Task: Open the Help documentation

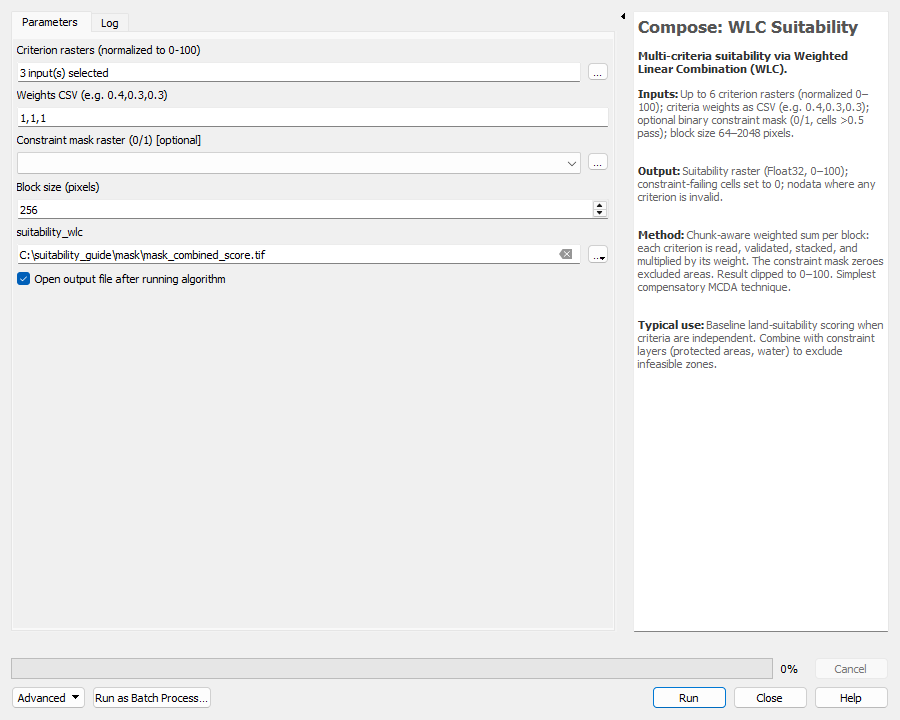Action: point(850,698)
